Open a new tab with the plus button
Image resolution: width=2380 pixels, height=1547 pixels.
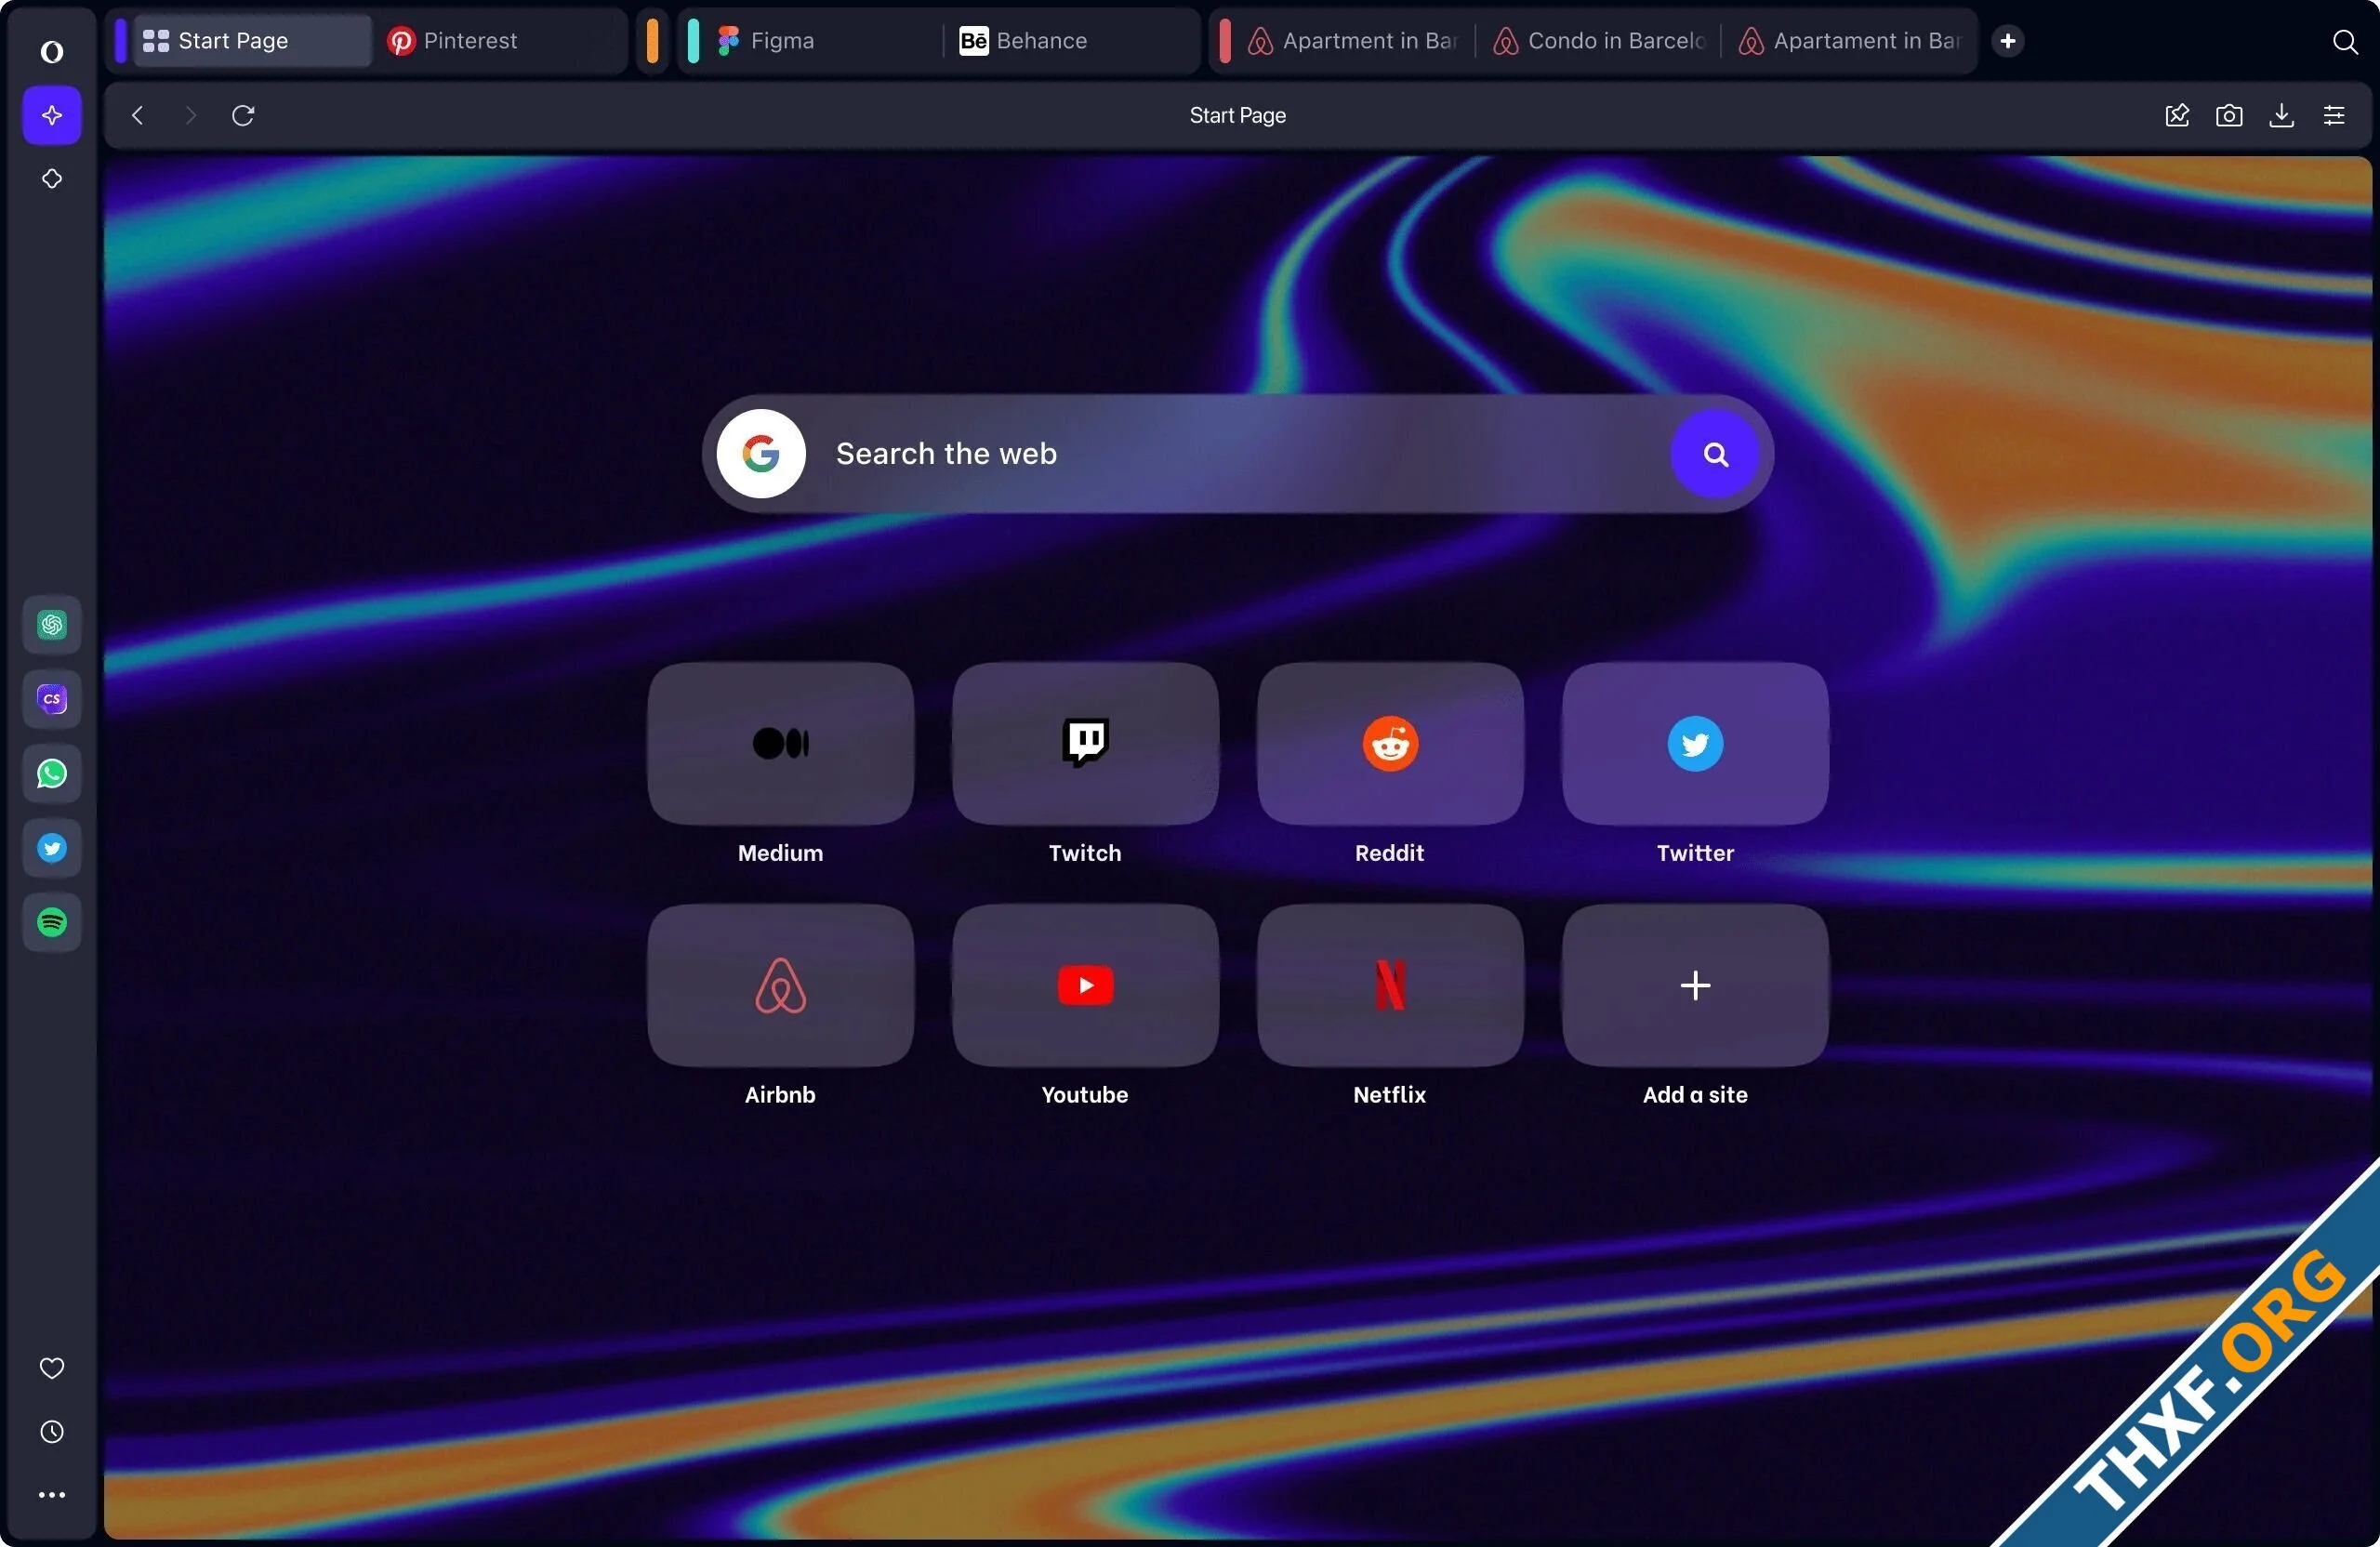[x=2007, y=41]
